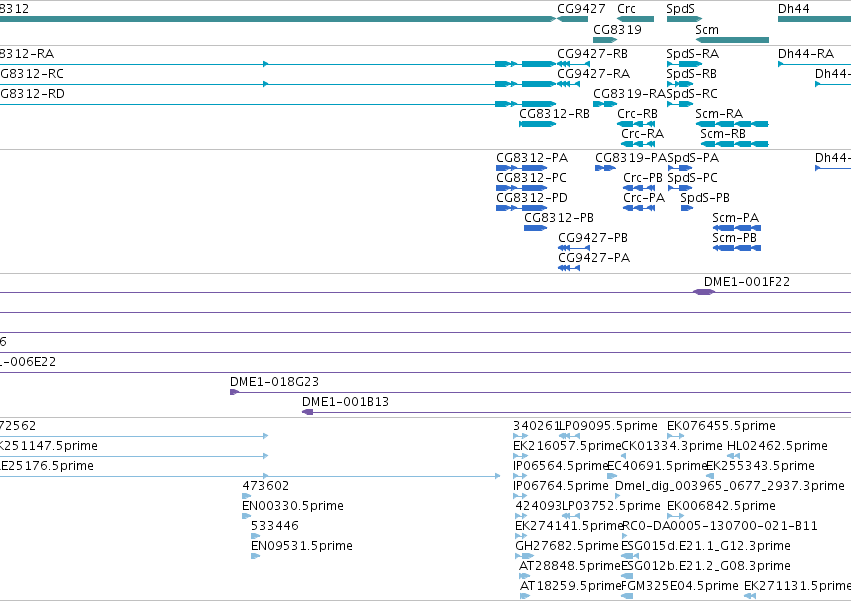851x601 pixels.
Task: Select the Crc gene span
Action: [636, 19]
